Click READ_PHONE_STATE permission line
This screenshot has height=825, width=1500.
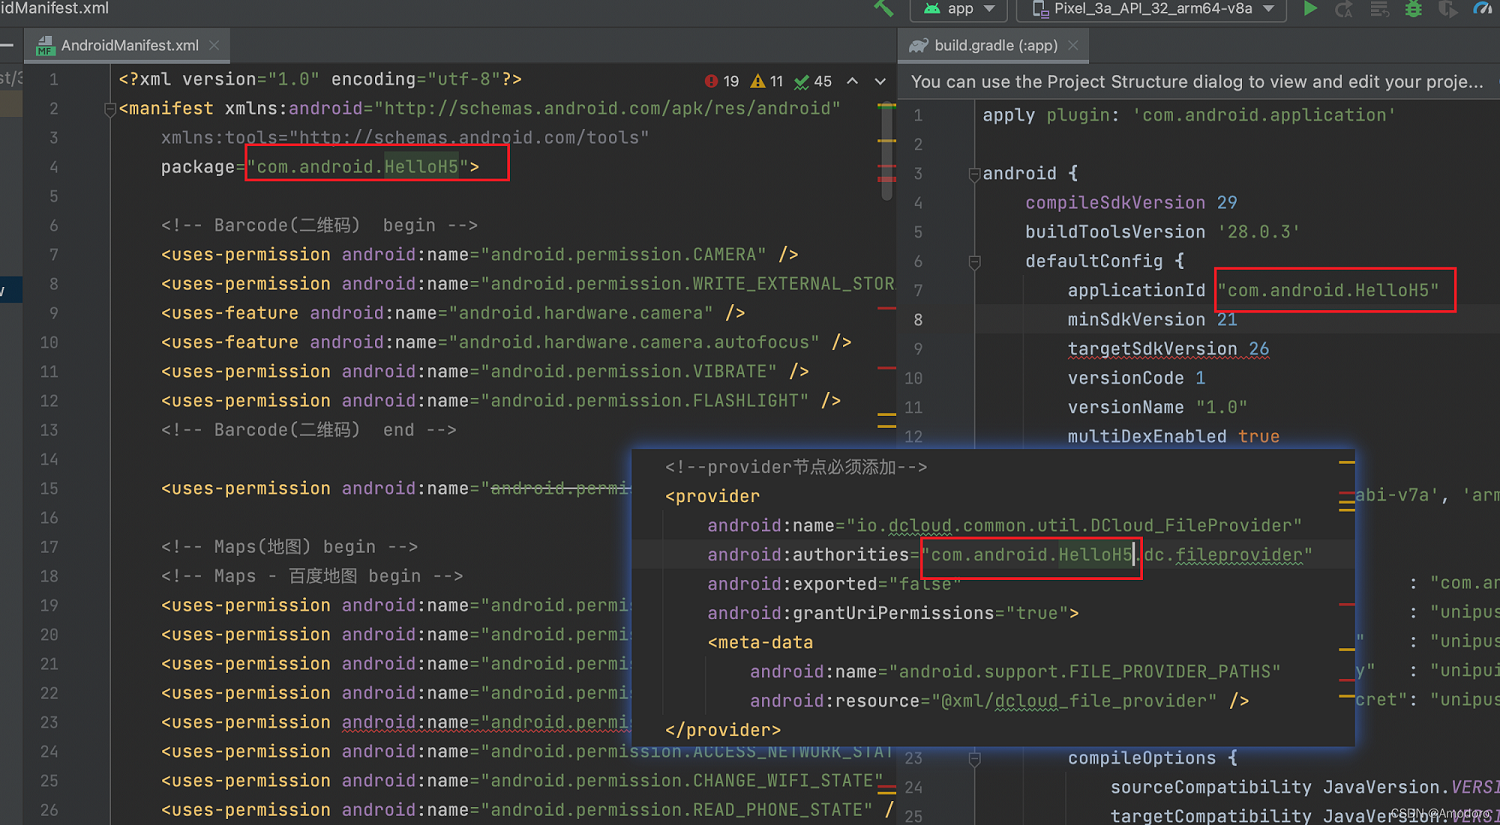(527, 810)
